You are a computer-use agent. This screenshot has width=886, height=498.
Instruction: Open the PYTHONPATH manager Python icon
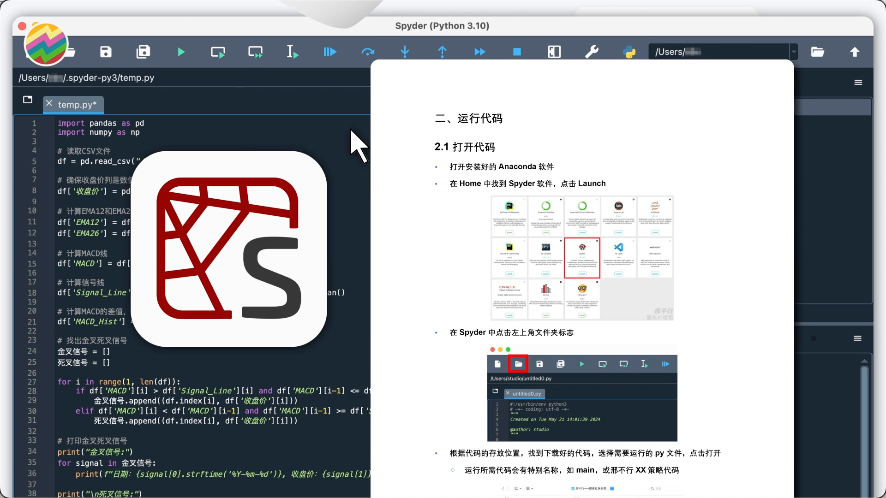[629, 51]
